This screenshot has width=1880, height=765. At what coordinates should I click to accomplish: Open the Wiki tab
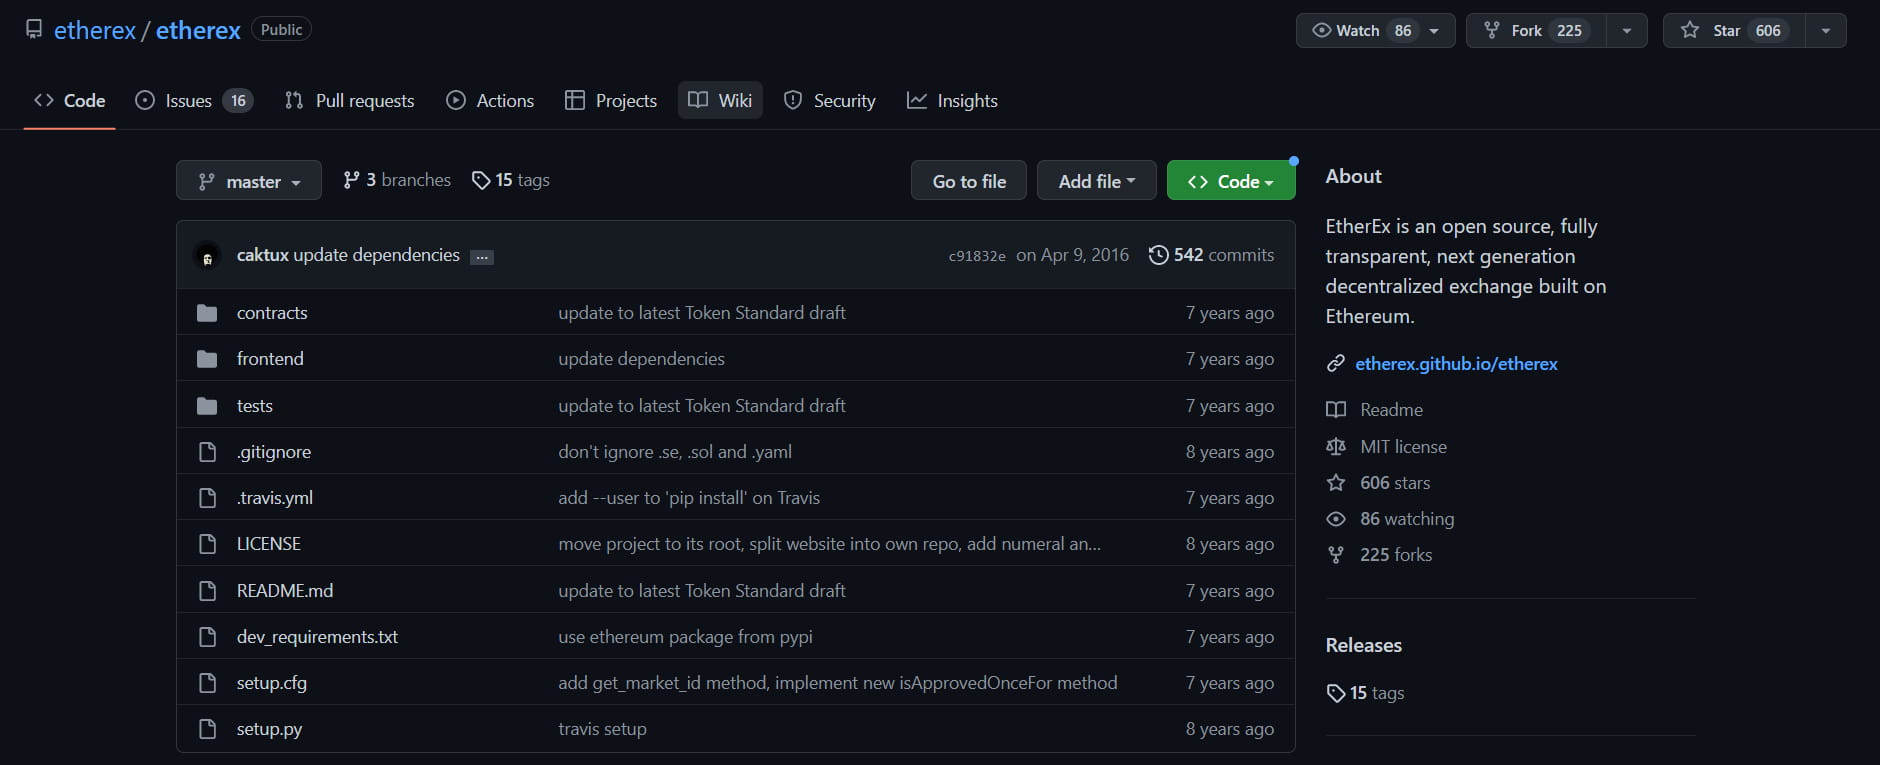(720, 100)
